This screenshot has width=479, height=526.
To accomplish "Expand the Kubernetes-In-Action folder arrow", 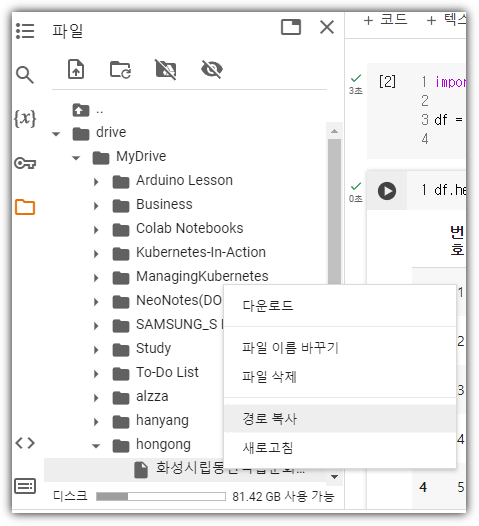I will click(96, 254).
